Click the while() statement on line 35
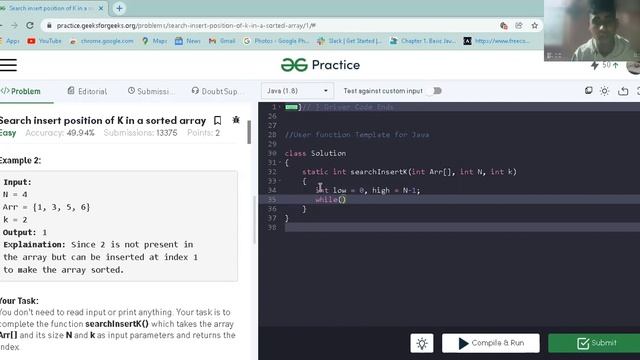640x360 pixels. [331, 200]
